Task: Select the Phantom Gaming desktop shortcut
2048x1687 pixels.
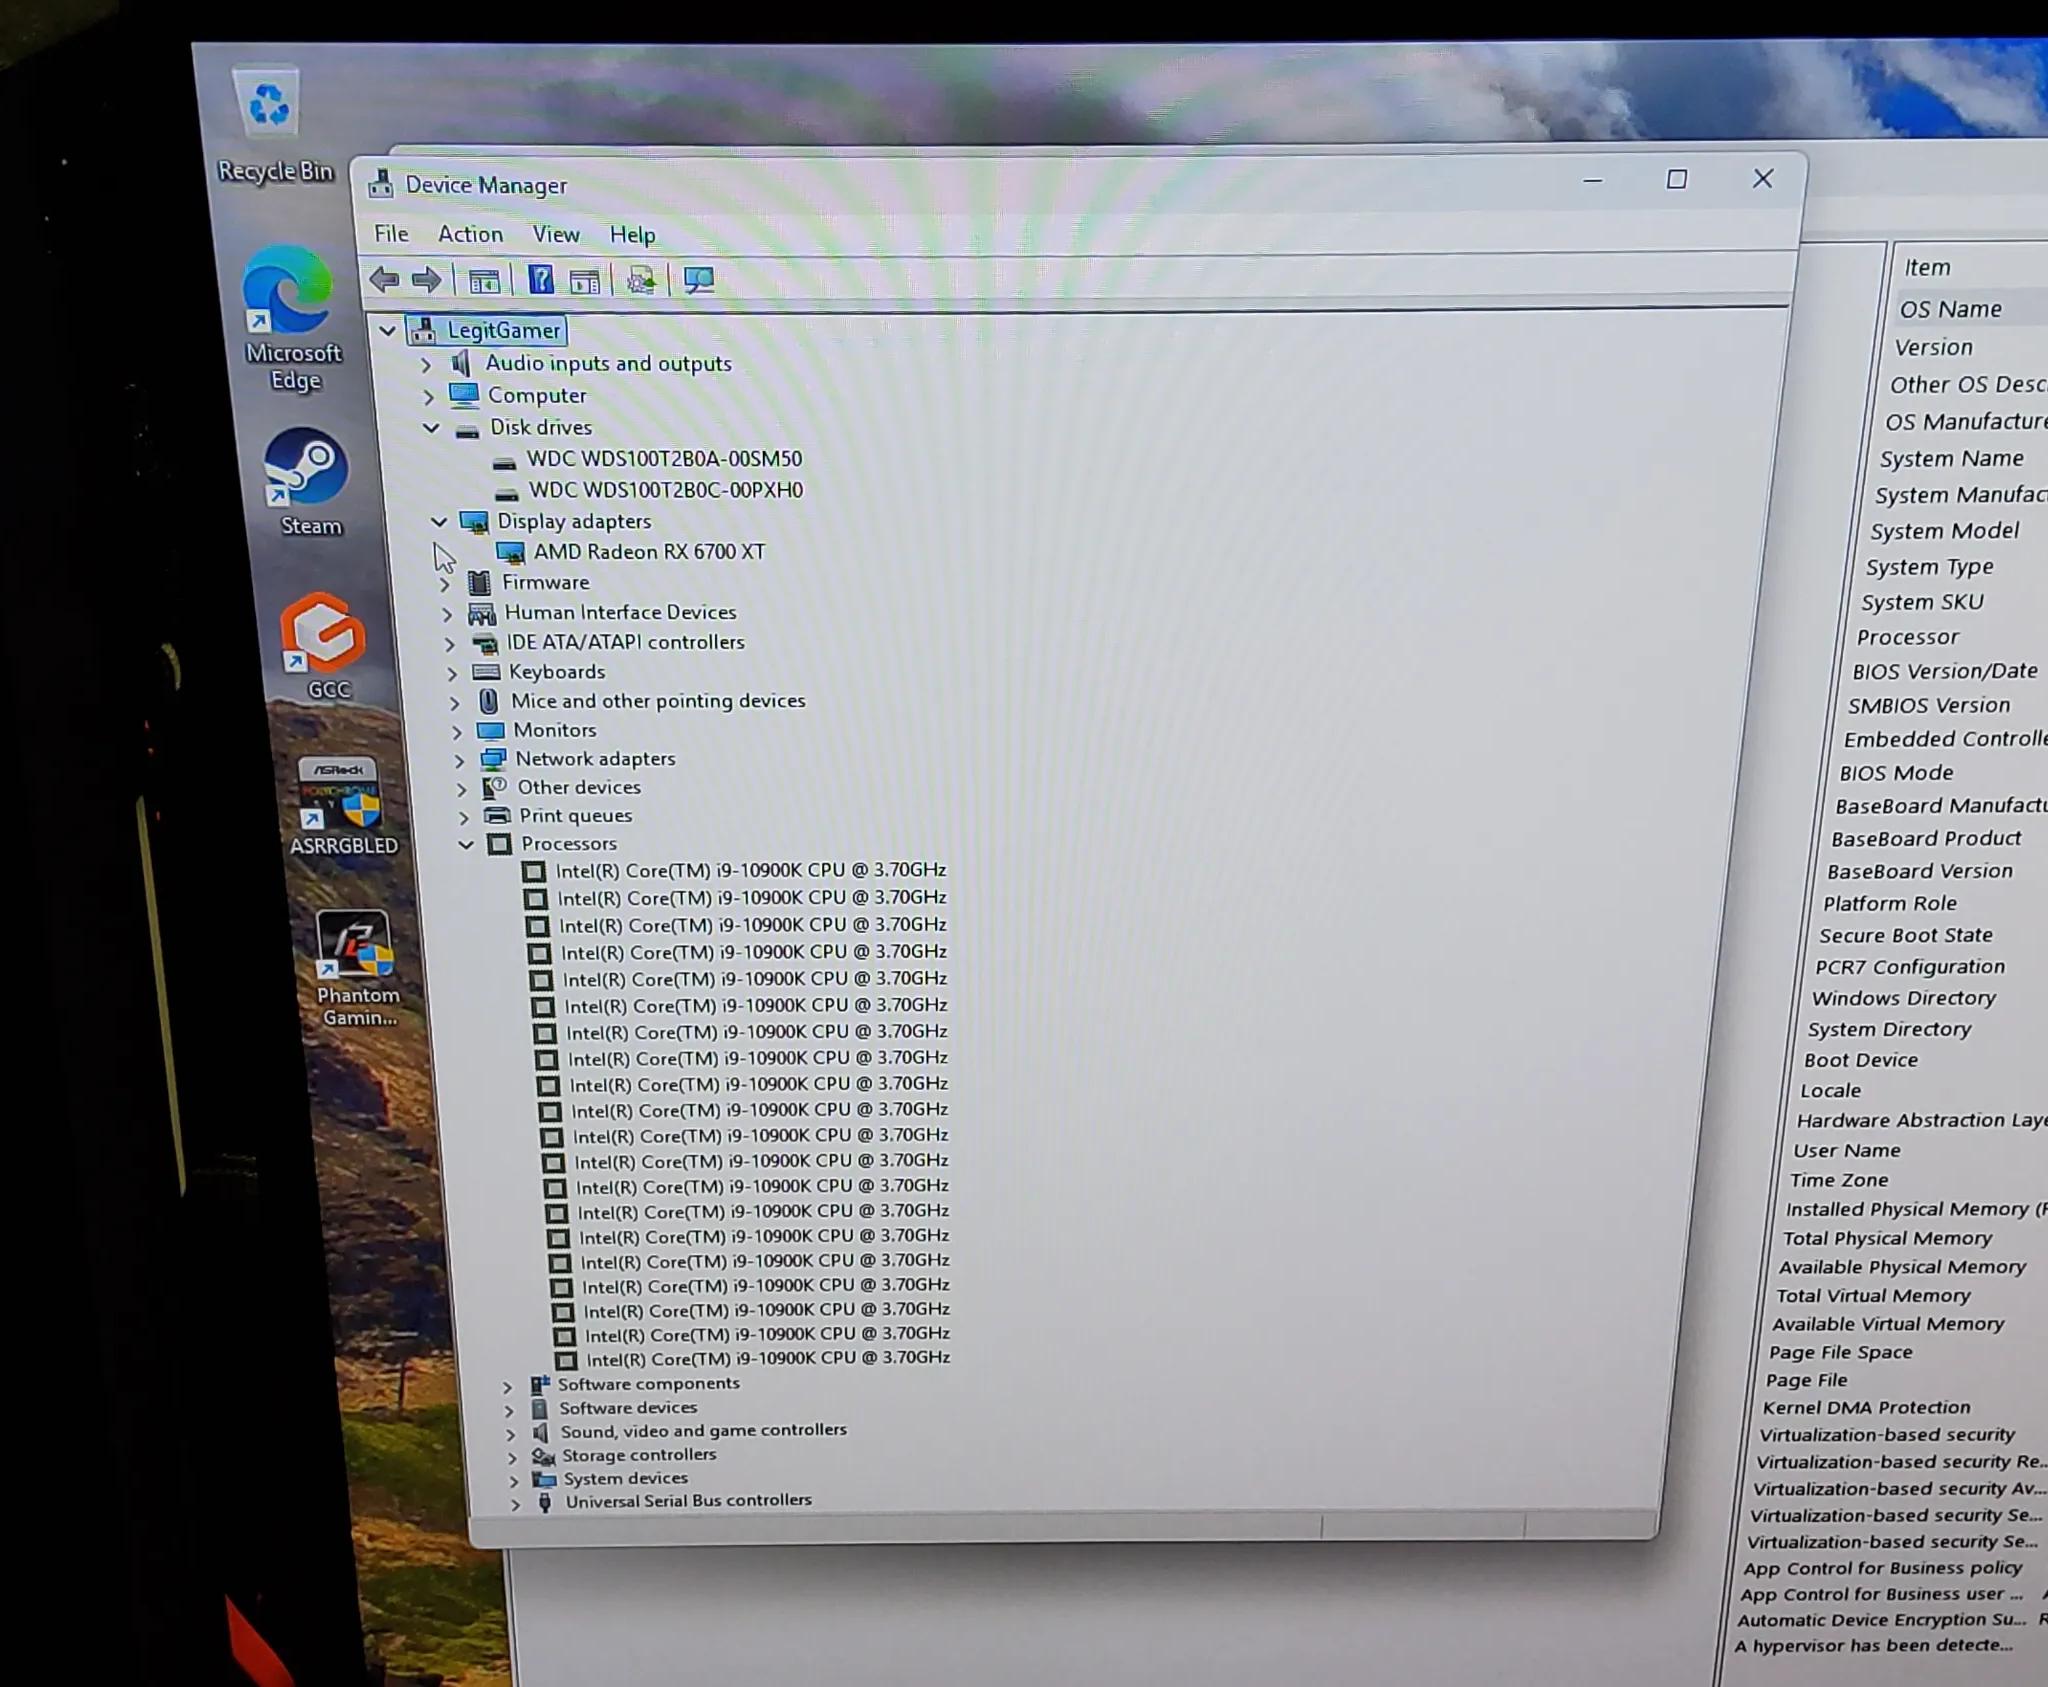Action: tap(357, 969)
